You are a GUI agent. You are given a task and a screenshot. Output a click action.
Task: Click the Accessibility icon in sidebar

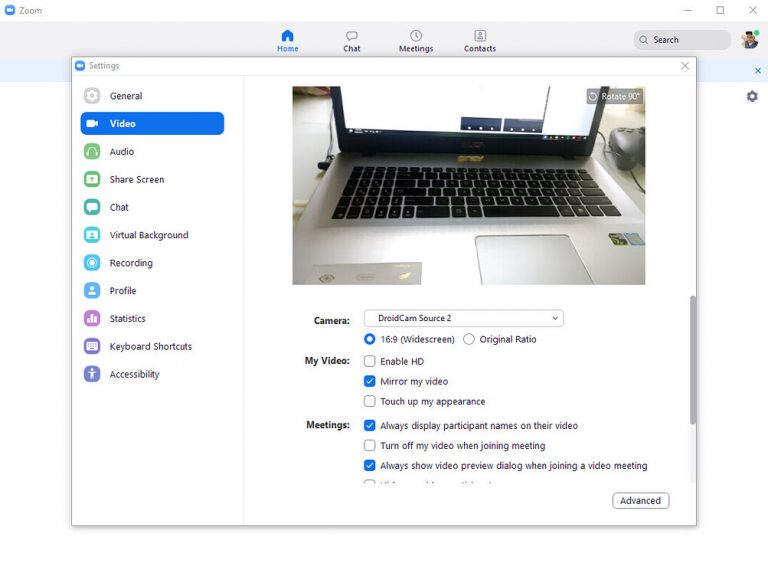pyautogui.click(x=92, y=374)
